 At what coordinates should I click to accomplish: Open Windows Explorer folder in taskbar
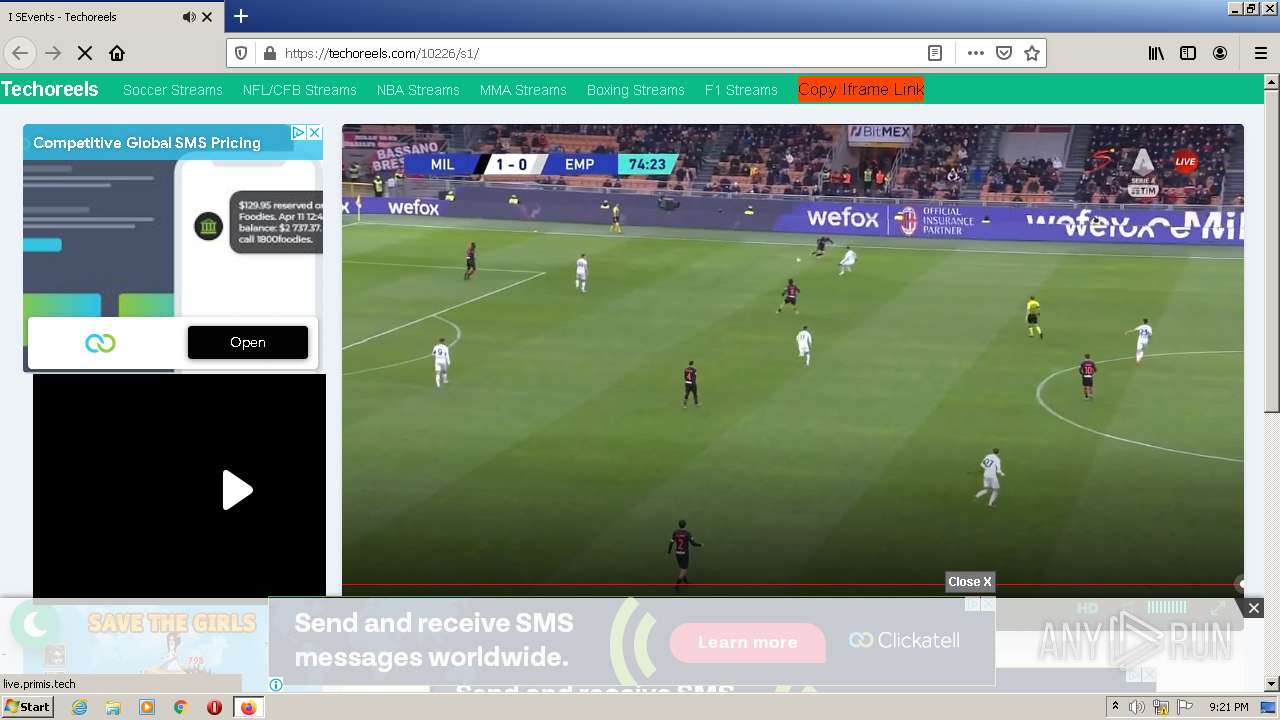[x=113, y=707]
